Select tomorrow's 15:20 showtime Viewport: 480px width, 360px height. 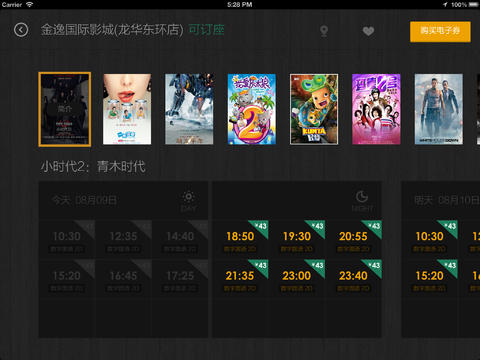point(430,279)
